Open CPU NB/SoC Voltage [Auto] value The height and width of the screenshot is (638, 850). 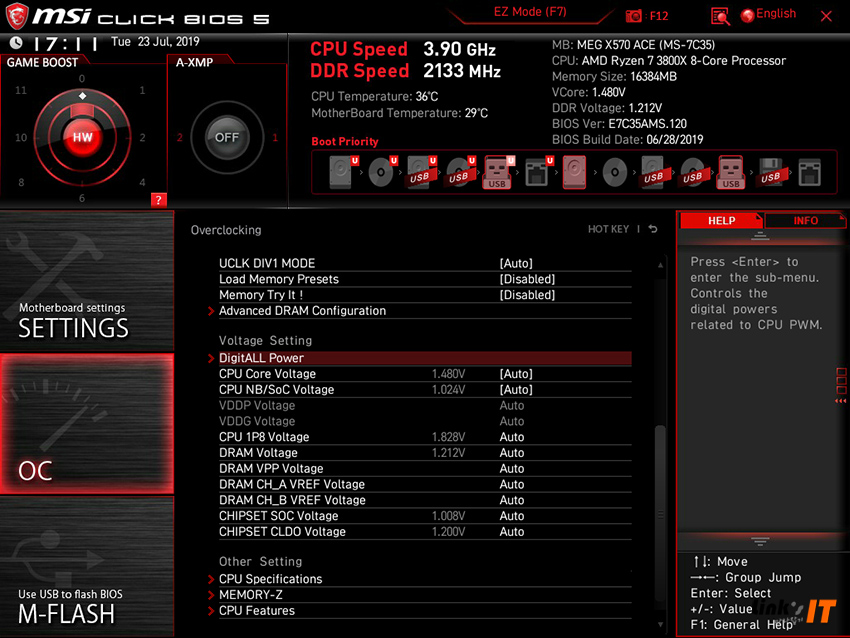[x=516, y=389]
